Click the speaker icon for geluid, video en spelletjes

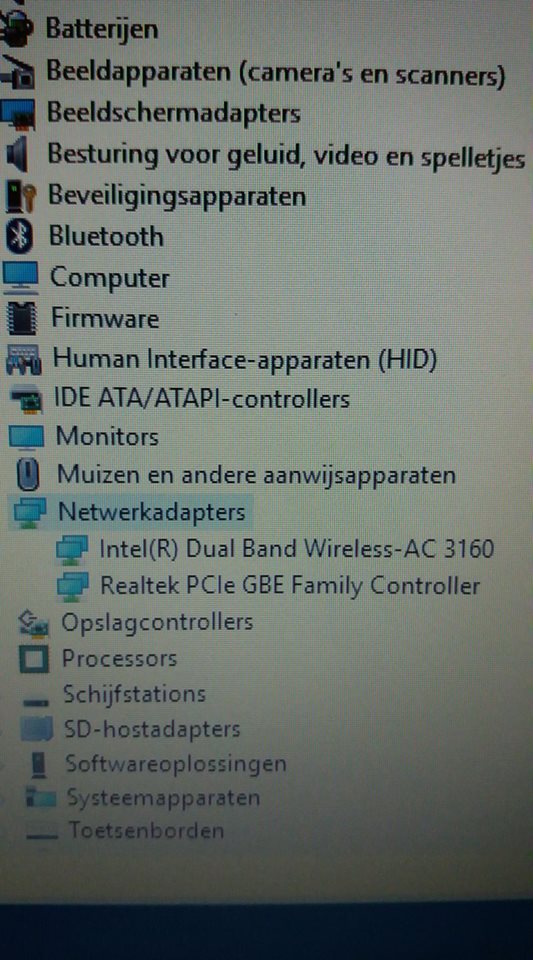17,154
